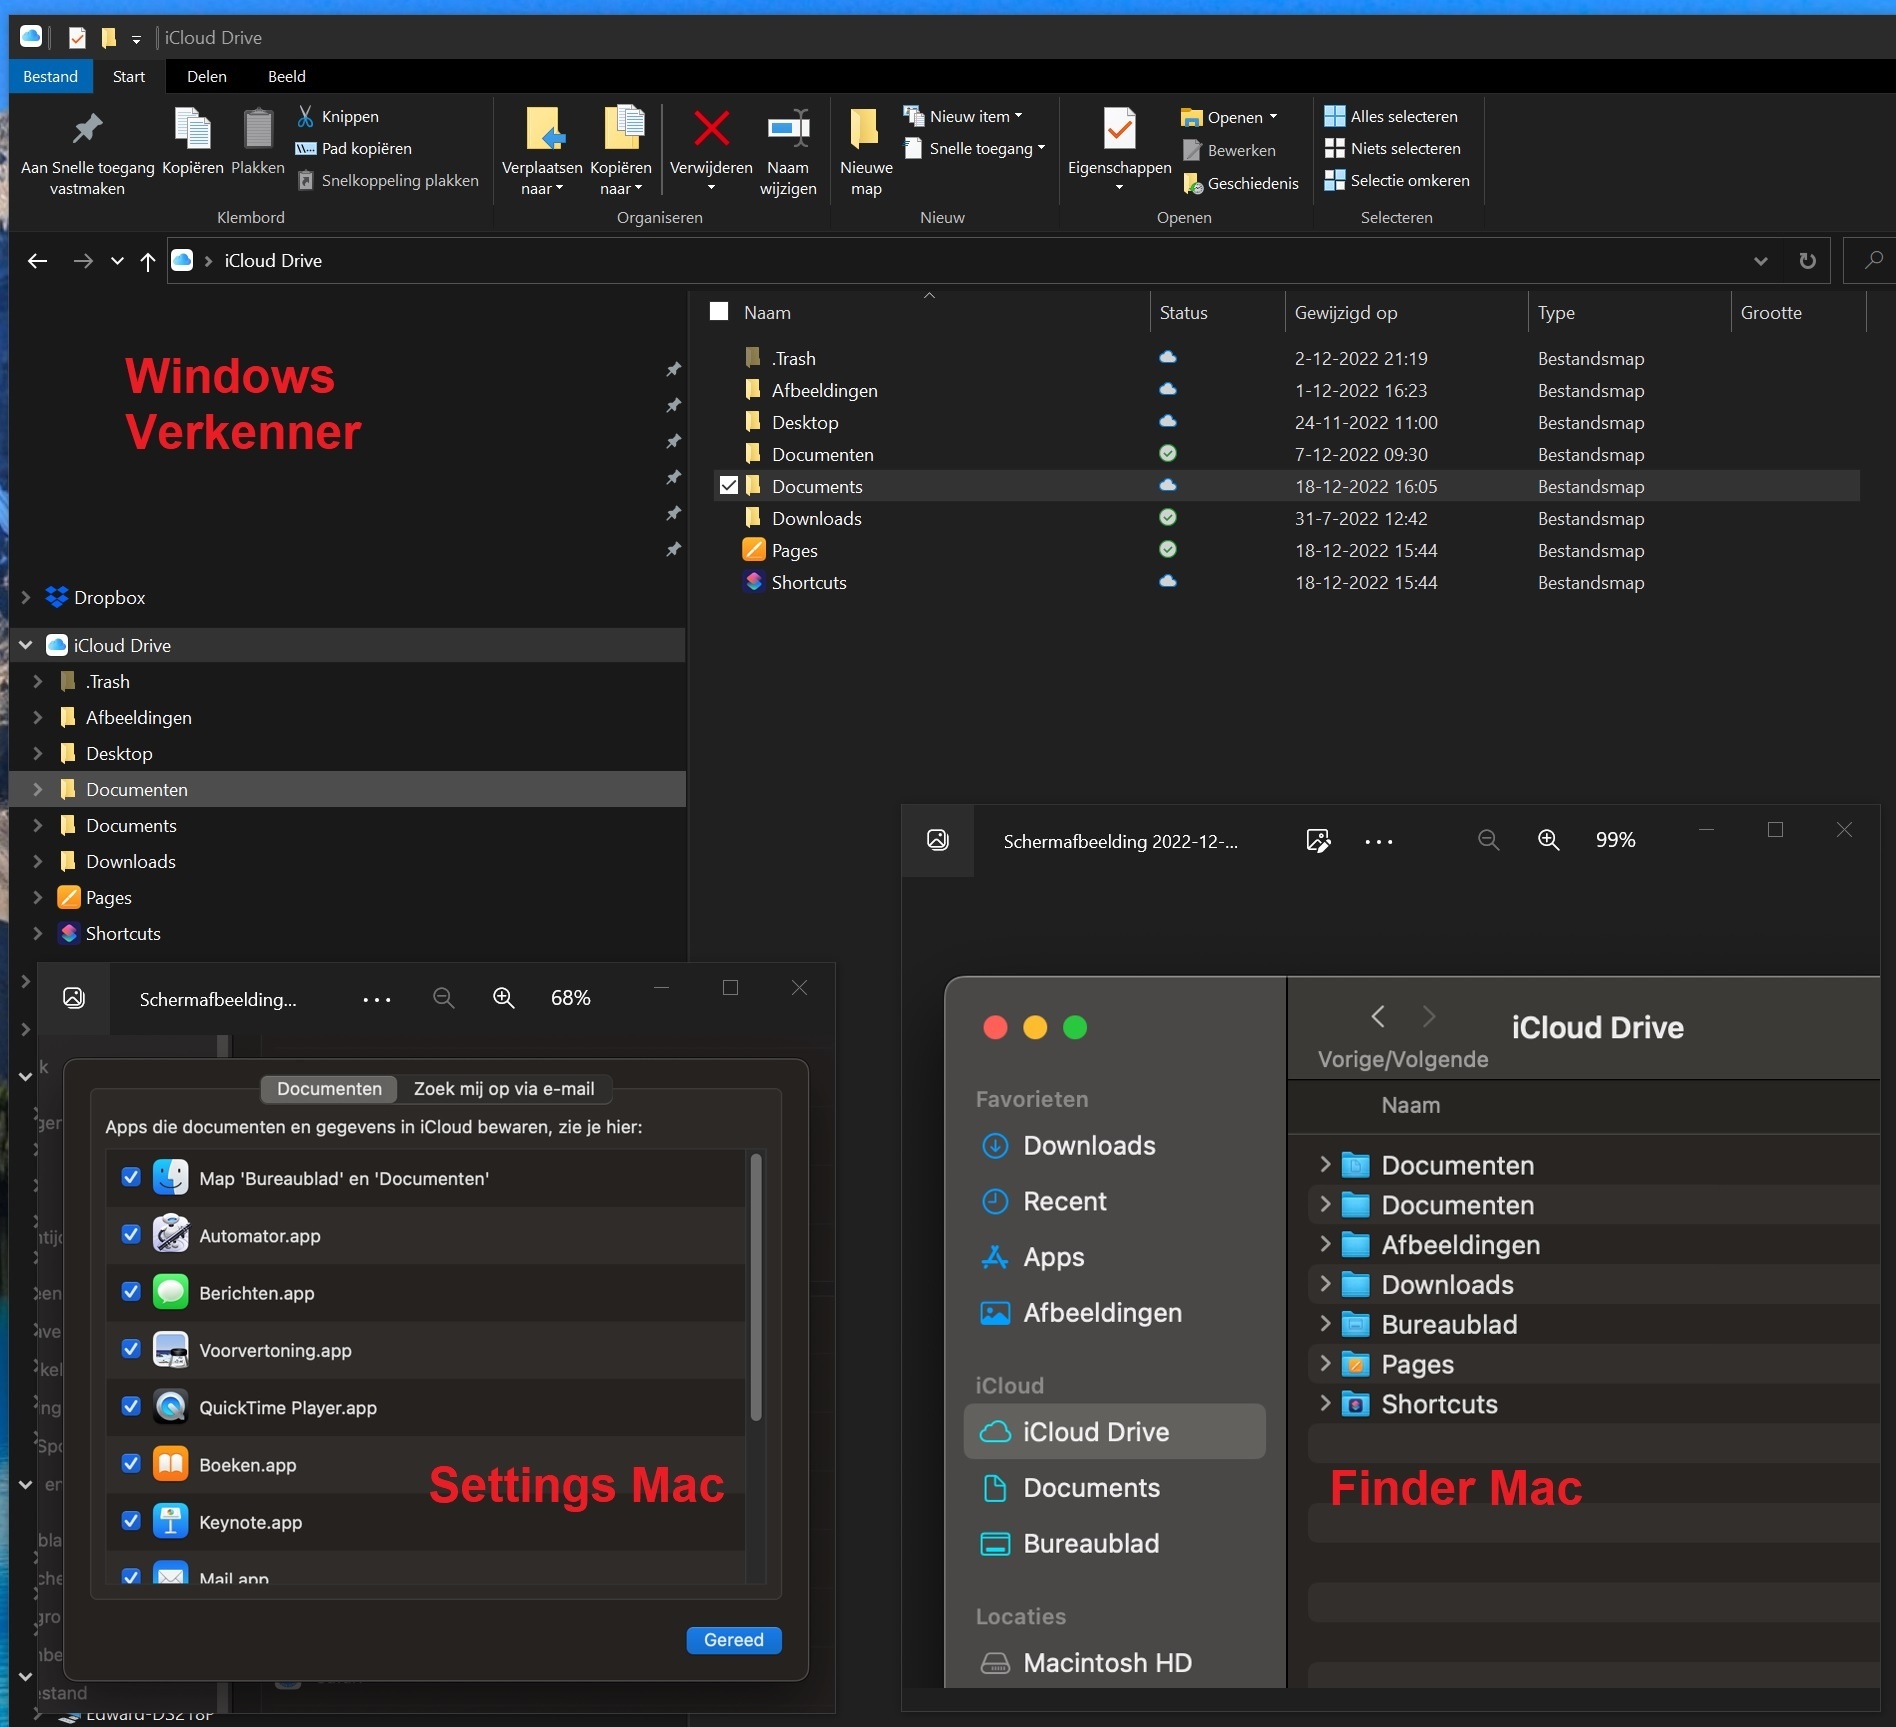Select the Nieuwe map icon

click(x=863, y=130)
